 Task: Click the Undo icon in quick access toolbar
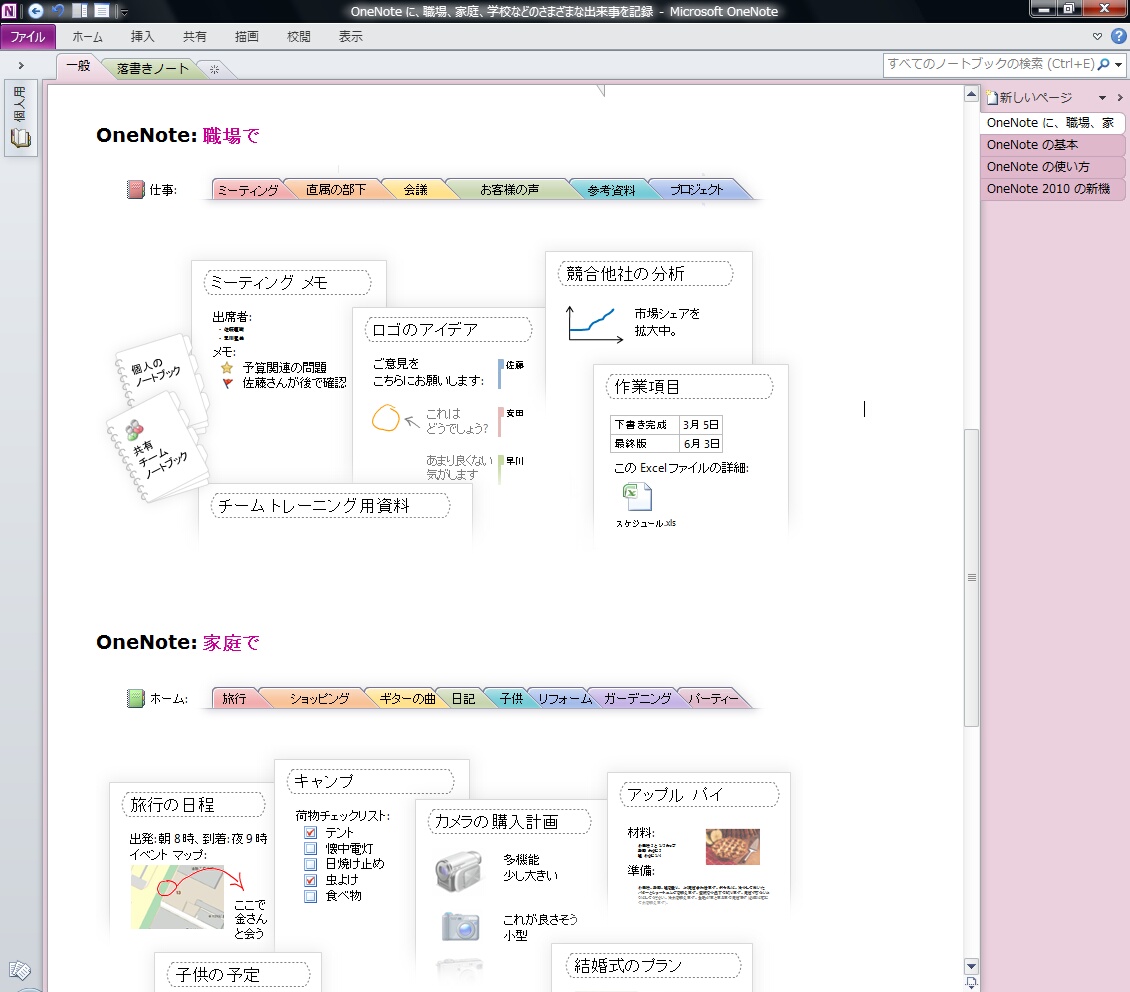click(x=58, y=11)
